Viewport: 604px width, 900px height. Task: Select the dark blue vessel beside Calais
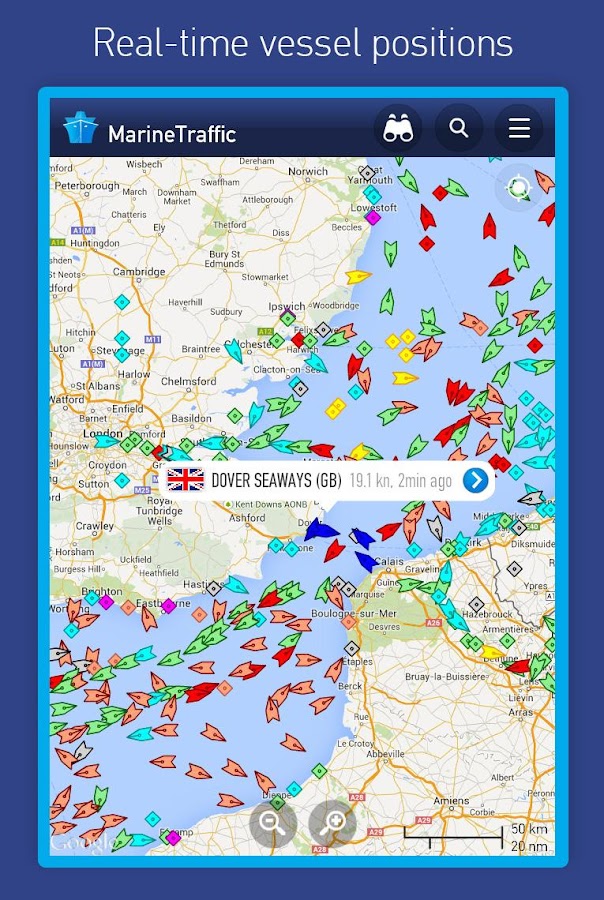365,561
